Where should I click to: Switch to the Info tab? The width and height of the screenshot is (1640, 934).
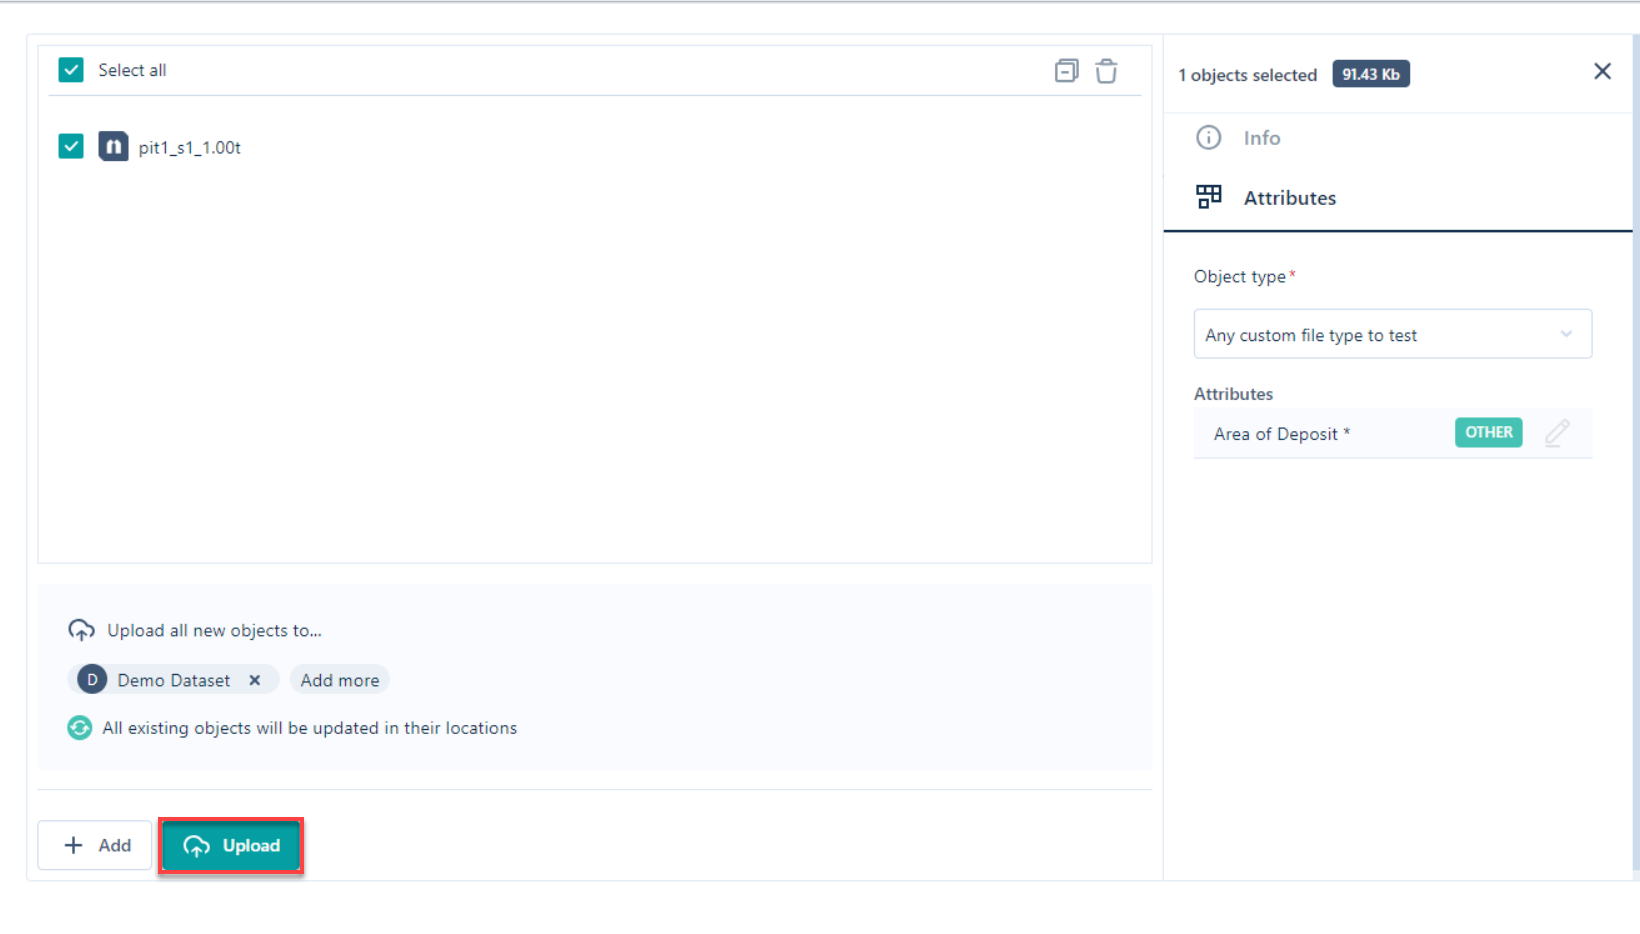point(1262,138)
